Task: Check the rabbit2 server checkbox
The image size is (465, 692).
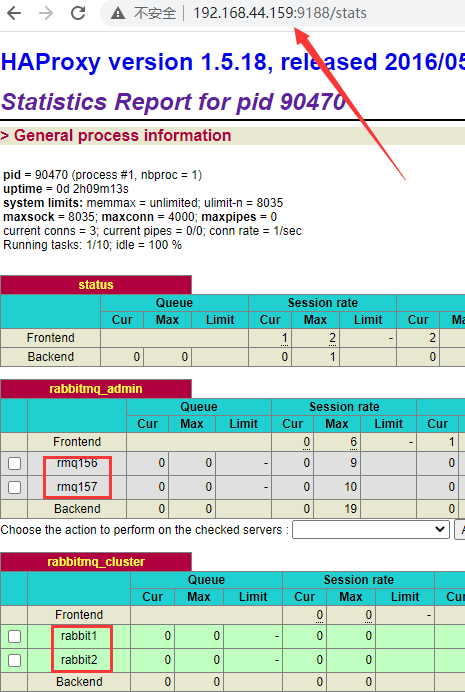Action: point(15,660)
